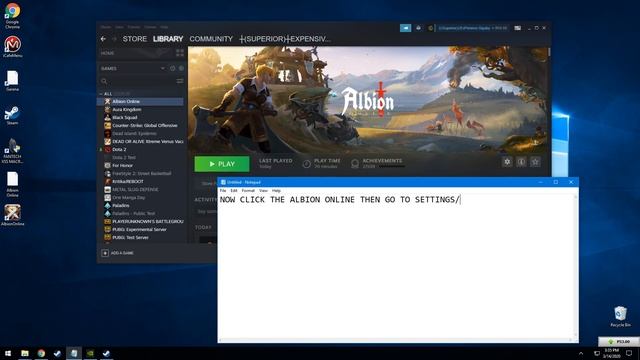Click the ready-to-play filter icon
This screenshot has width=640, height=360.
(x=181, y=69)
